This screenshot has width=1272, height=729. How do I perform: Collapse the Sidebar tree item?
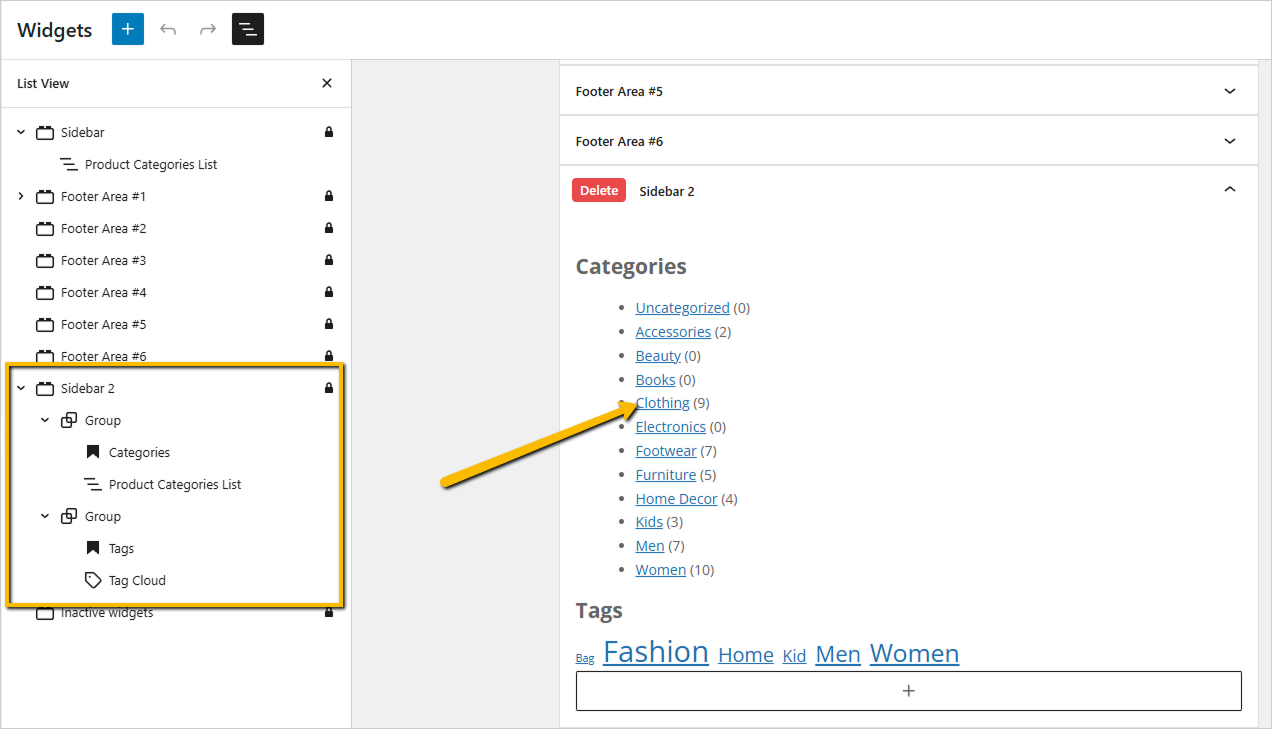click(x=21, y=132)
